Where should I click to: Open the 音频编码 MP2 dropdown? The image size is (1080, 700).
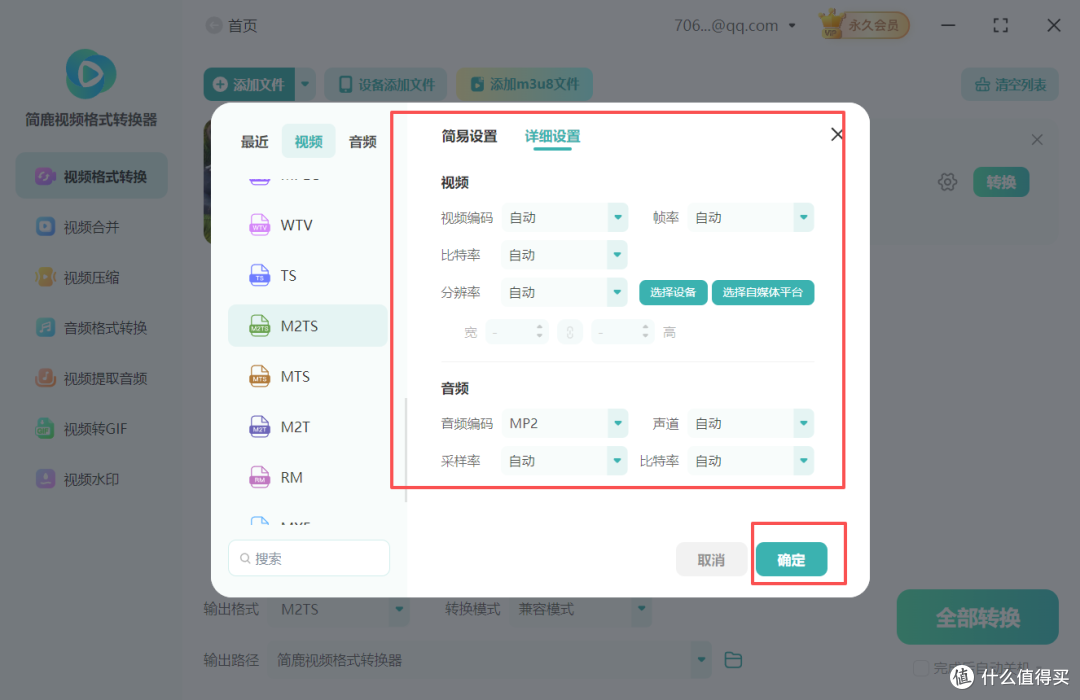coord(618,423)
